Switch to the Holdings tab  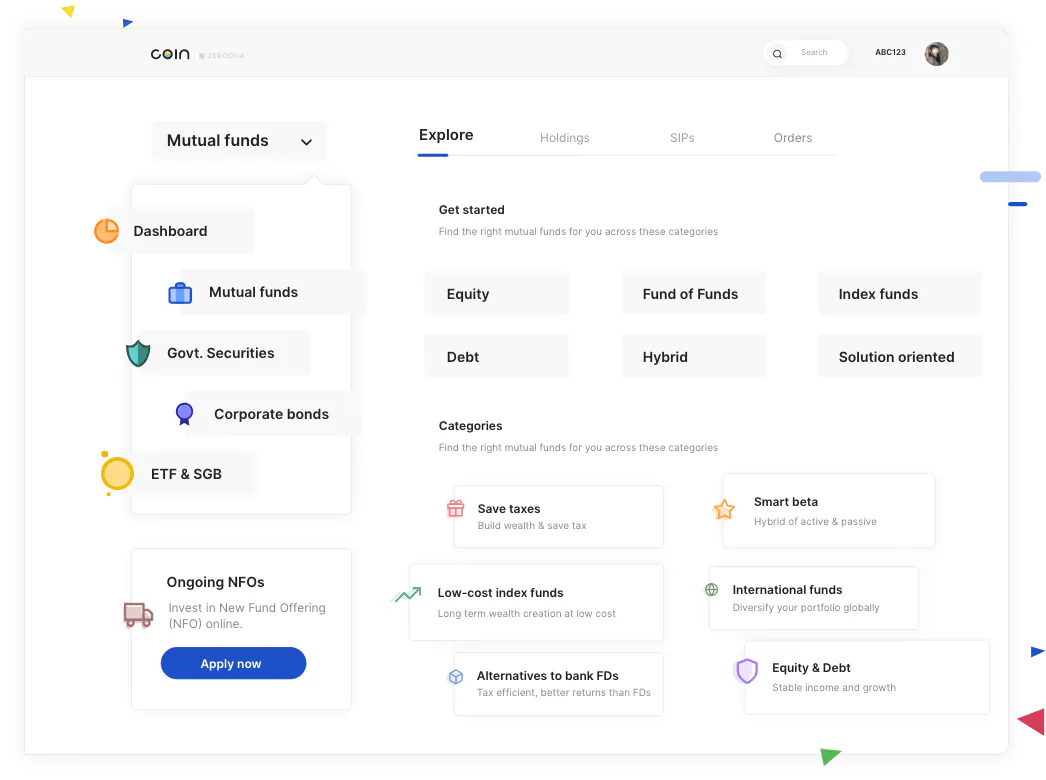[x=564, y=138]
